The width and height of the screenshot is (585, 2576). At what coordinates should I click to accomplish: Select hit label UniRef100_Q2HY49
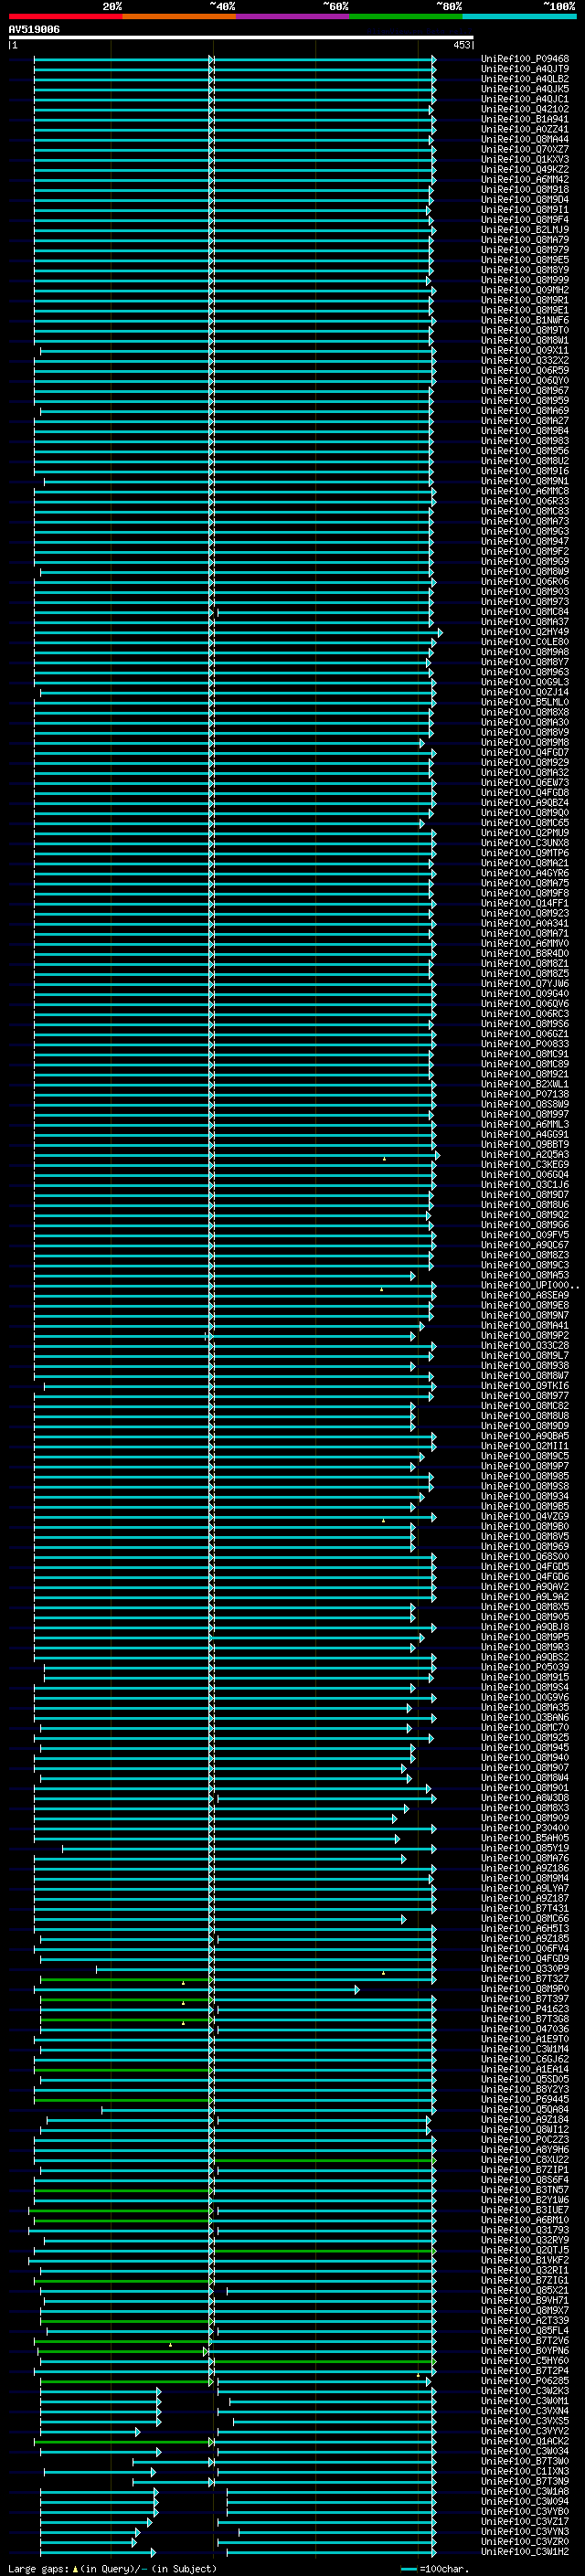point(525,632)
